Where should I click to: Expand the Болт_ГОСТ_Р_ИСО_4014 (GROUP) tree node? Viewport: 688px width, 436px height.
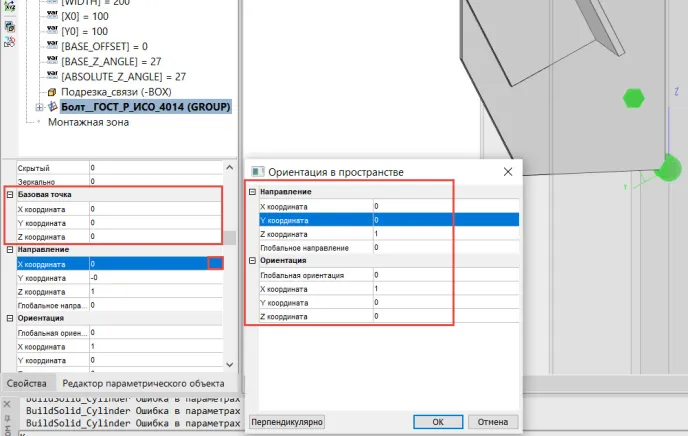[x=40, y=106]
